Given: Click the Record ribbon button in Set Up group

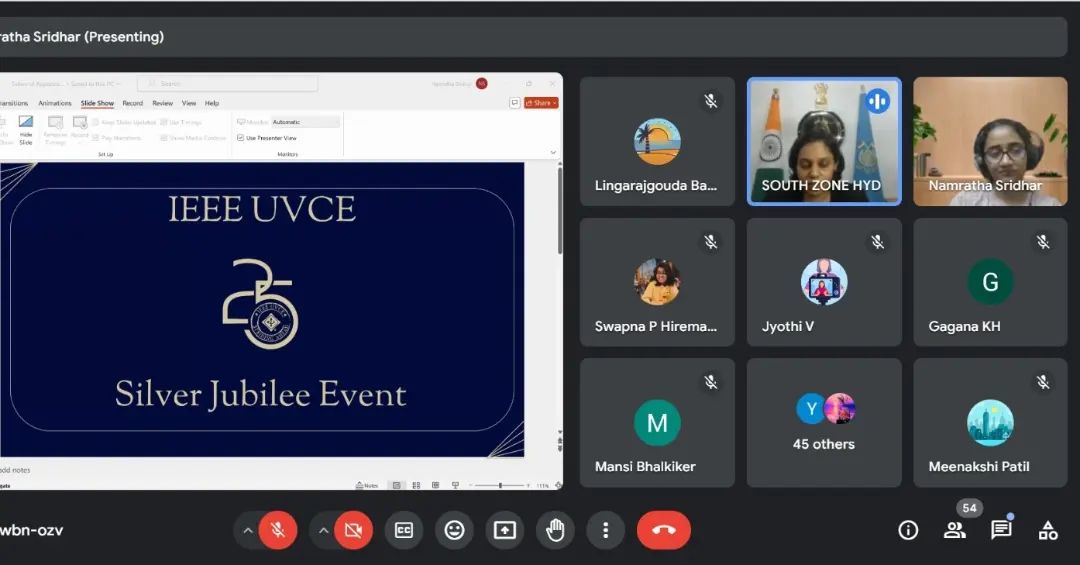Looking at the screenshot, I should tap(80, 128).
